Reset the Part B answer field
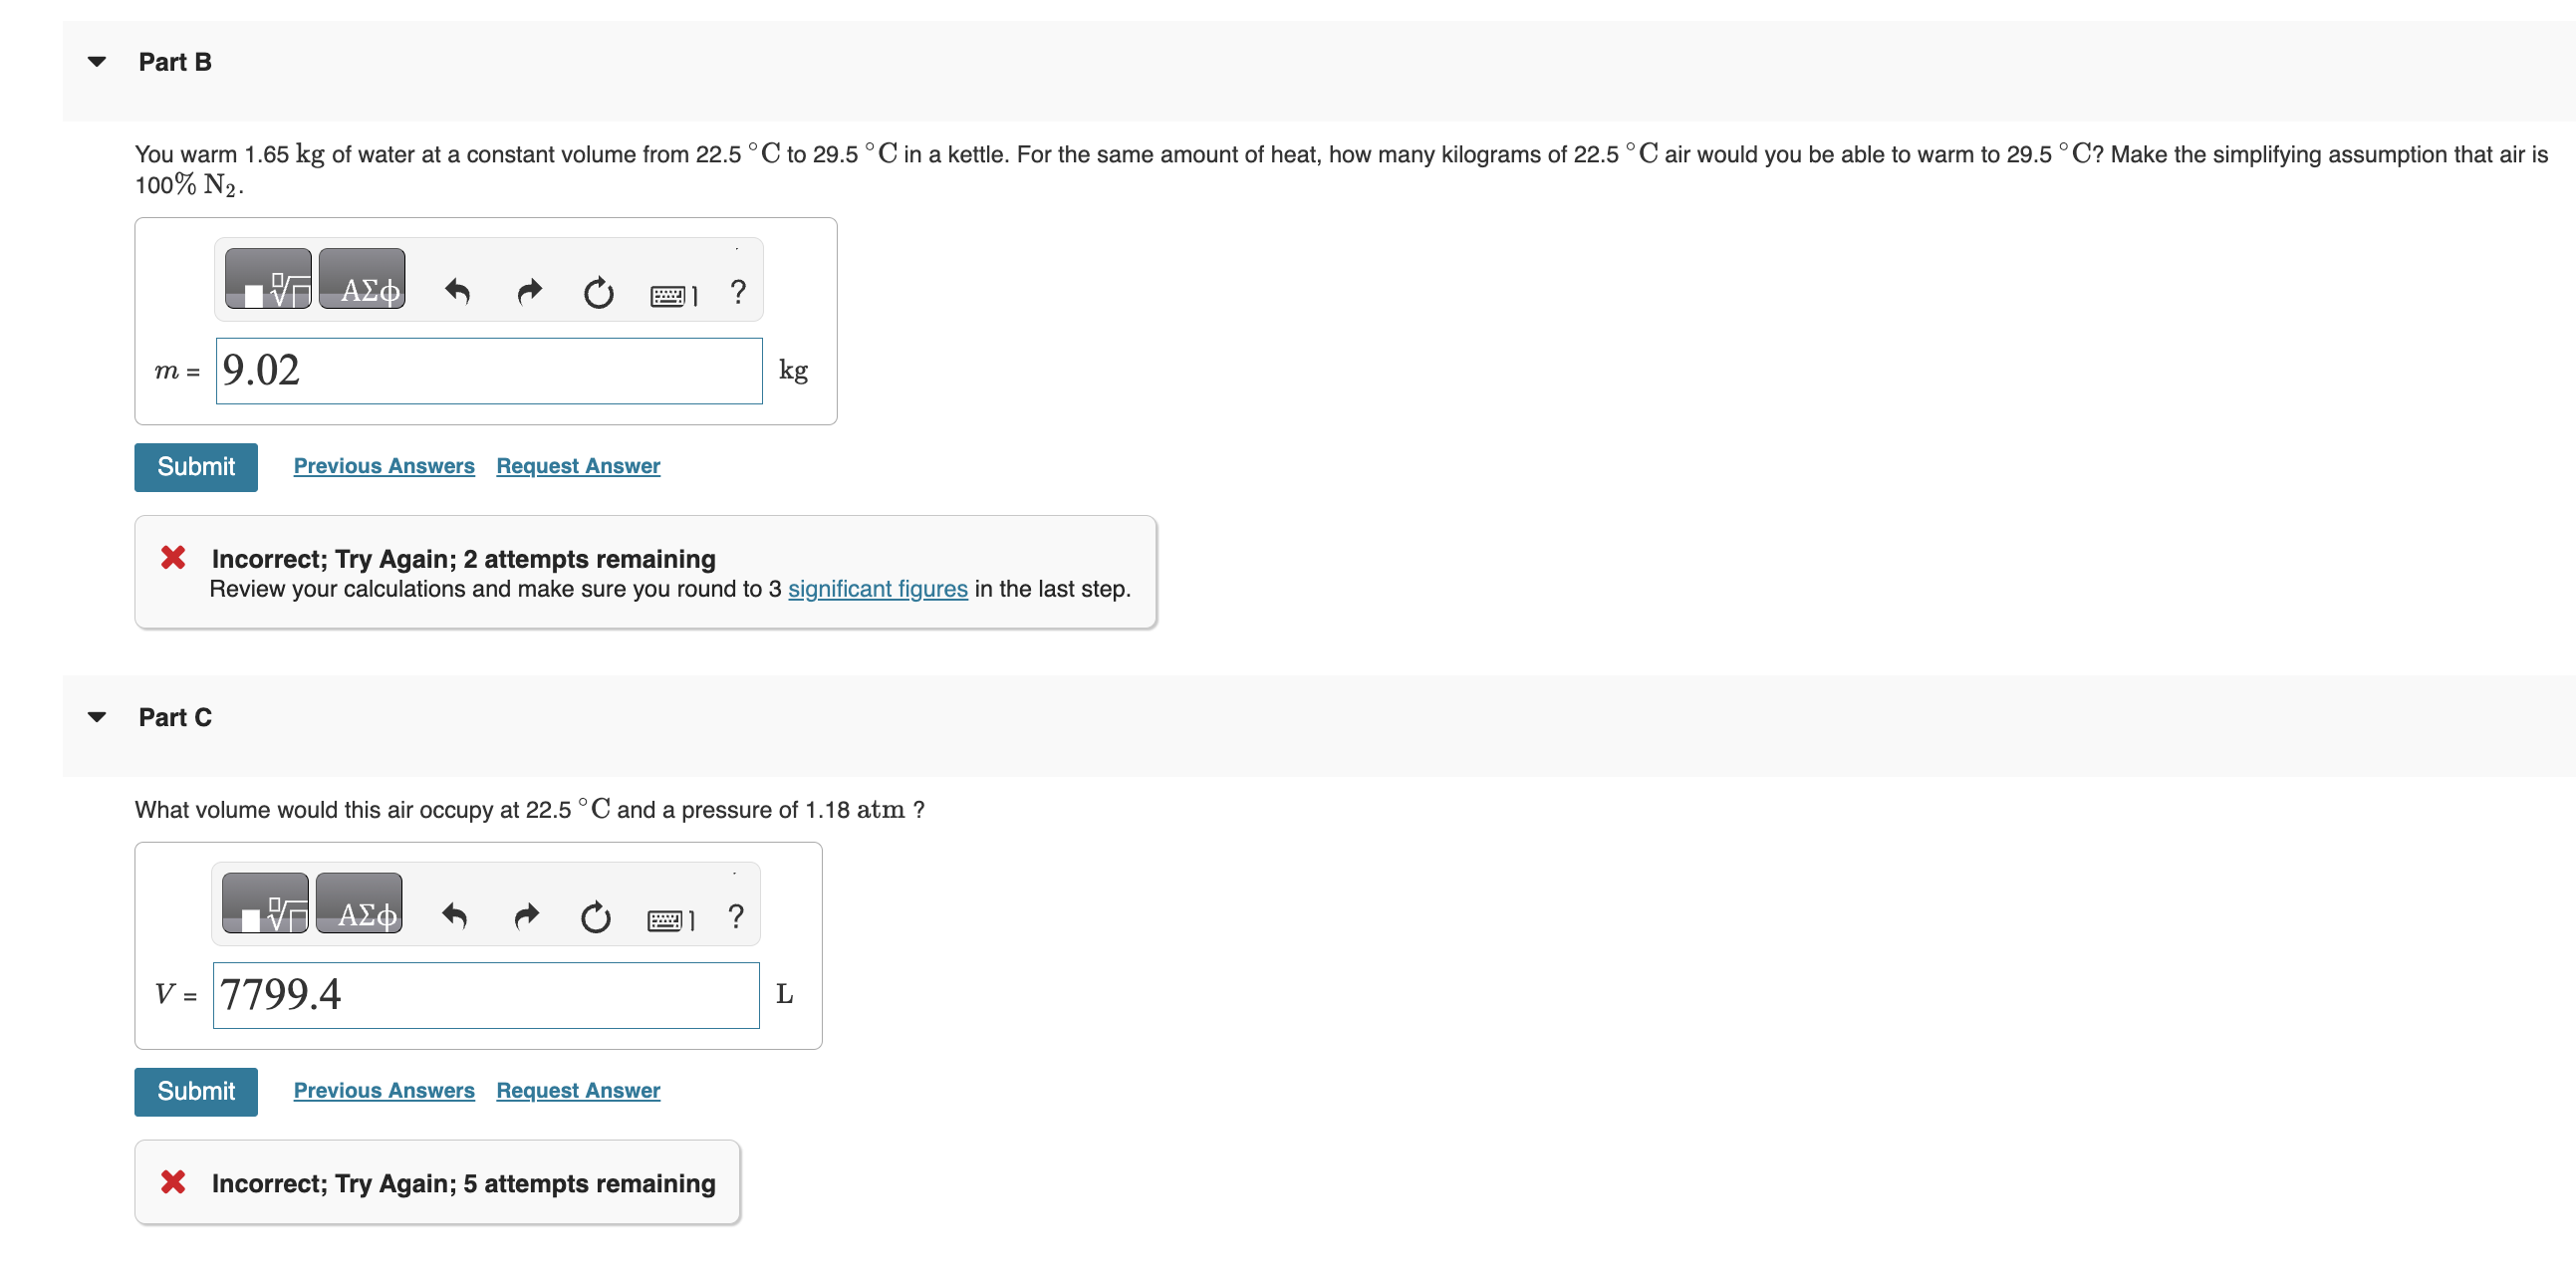Image resolution: width=2576 pixels, height=1275 pixels. [x=598, y=294]
